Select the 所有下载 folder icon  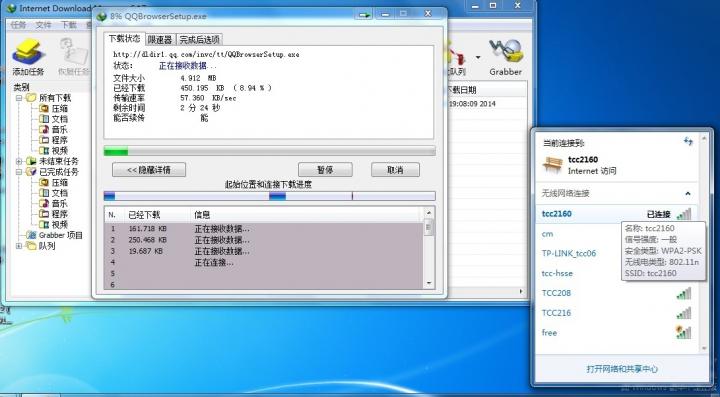pos(31,97)
